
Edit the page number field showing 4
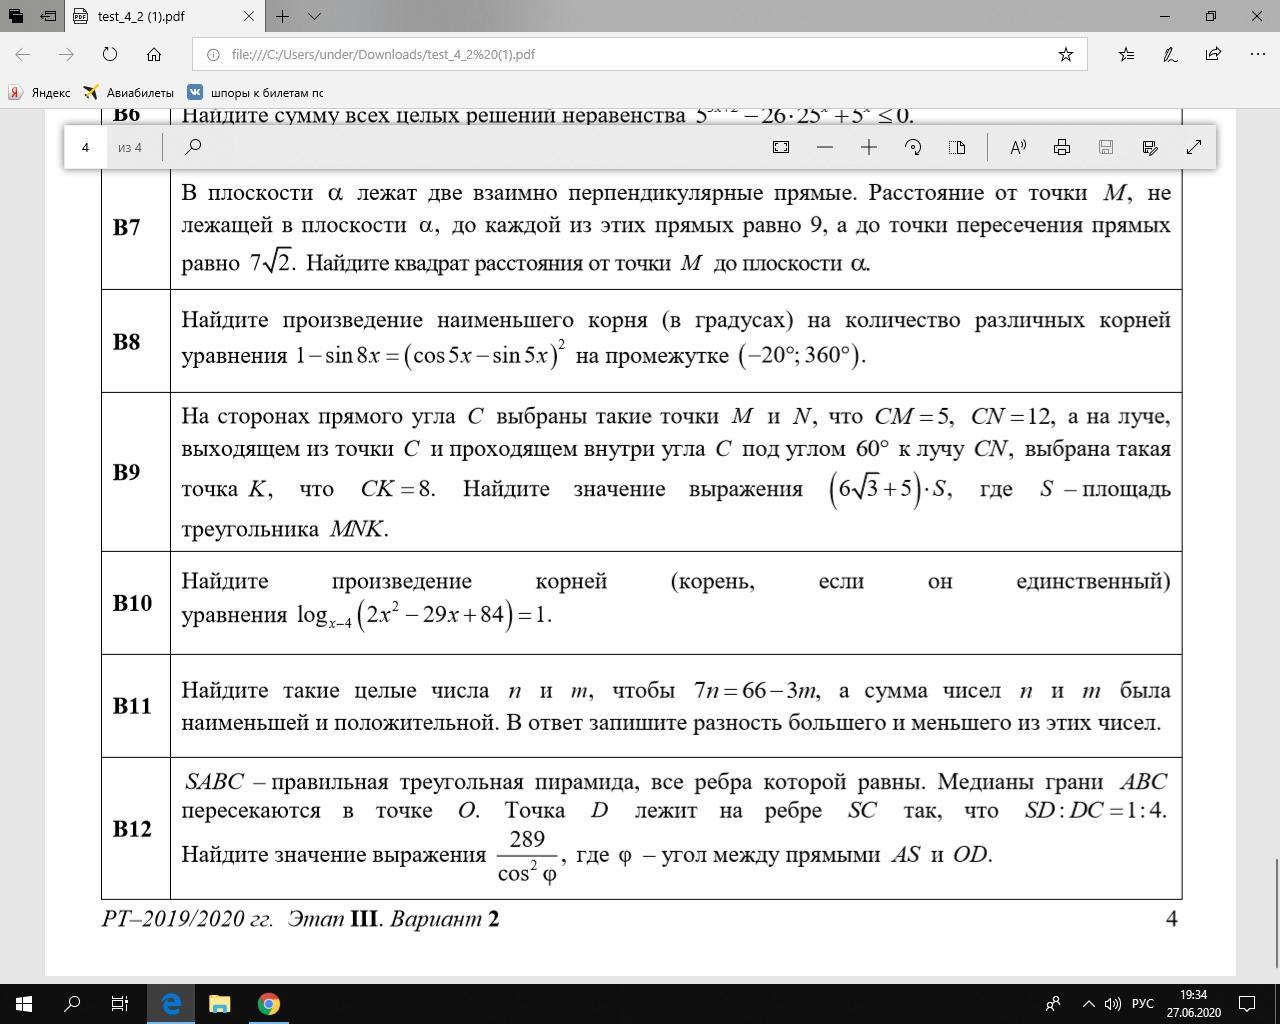[86, 147]
